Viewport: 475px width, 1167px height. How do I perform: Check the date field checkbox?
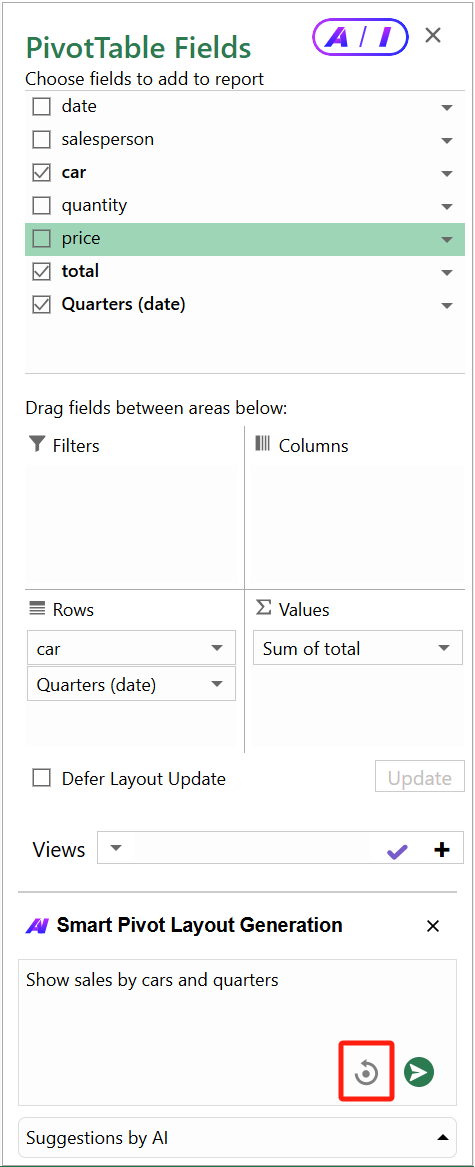click(x=41, y=106)
